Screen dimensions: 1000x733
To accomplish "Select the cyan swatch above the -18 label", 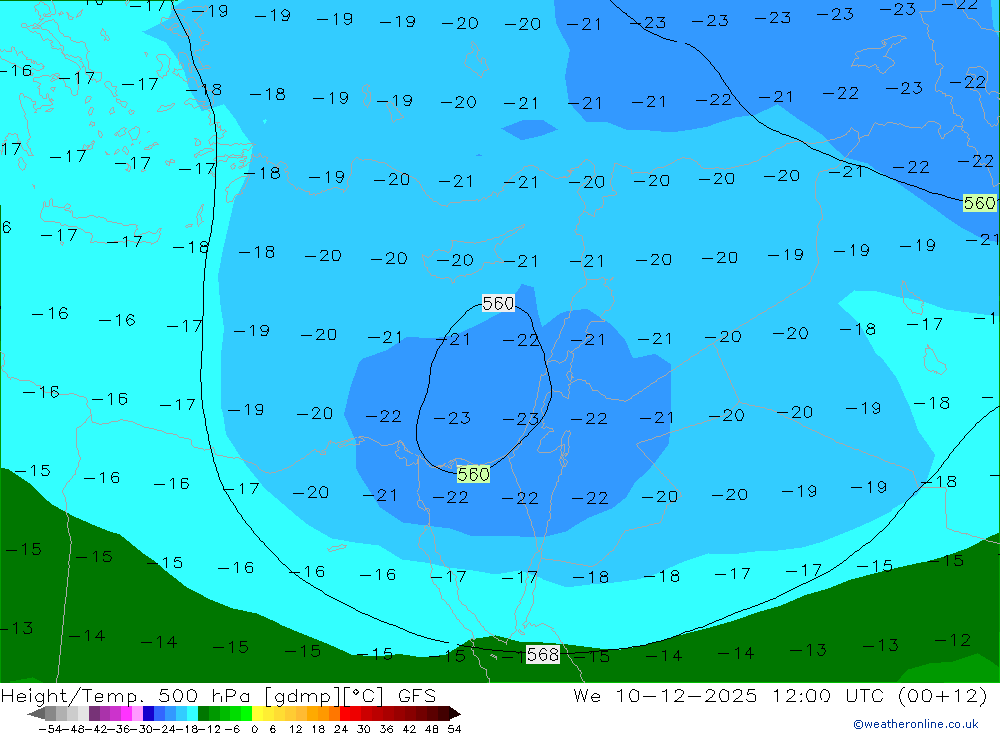I will pos(192,713).
